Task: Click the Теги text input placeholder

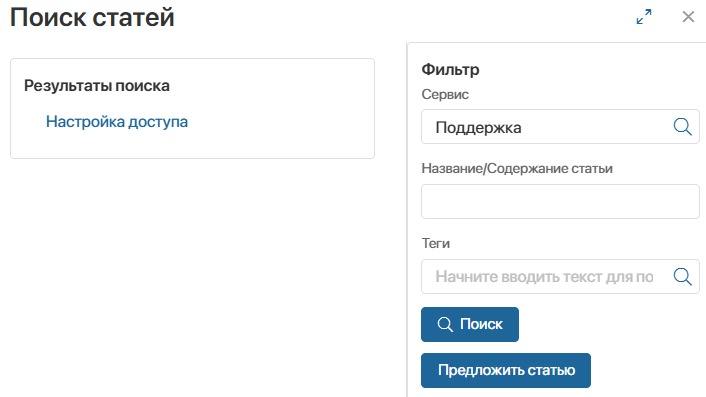Action: coord(544,276)
